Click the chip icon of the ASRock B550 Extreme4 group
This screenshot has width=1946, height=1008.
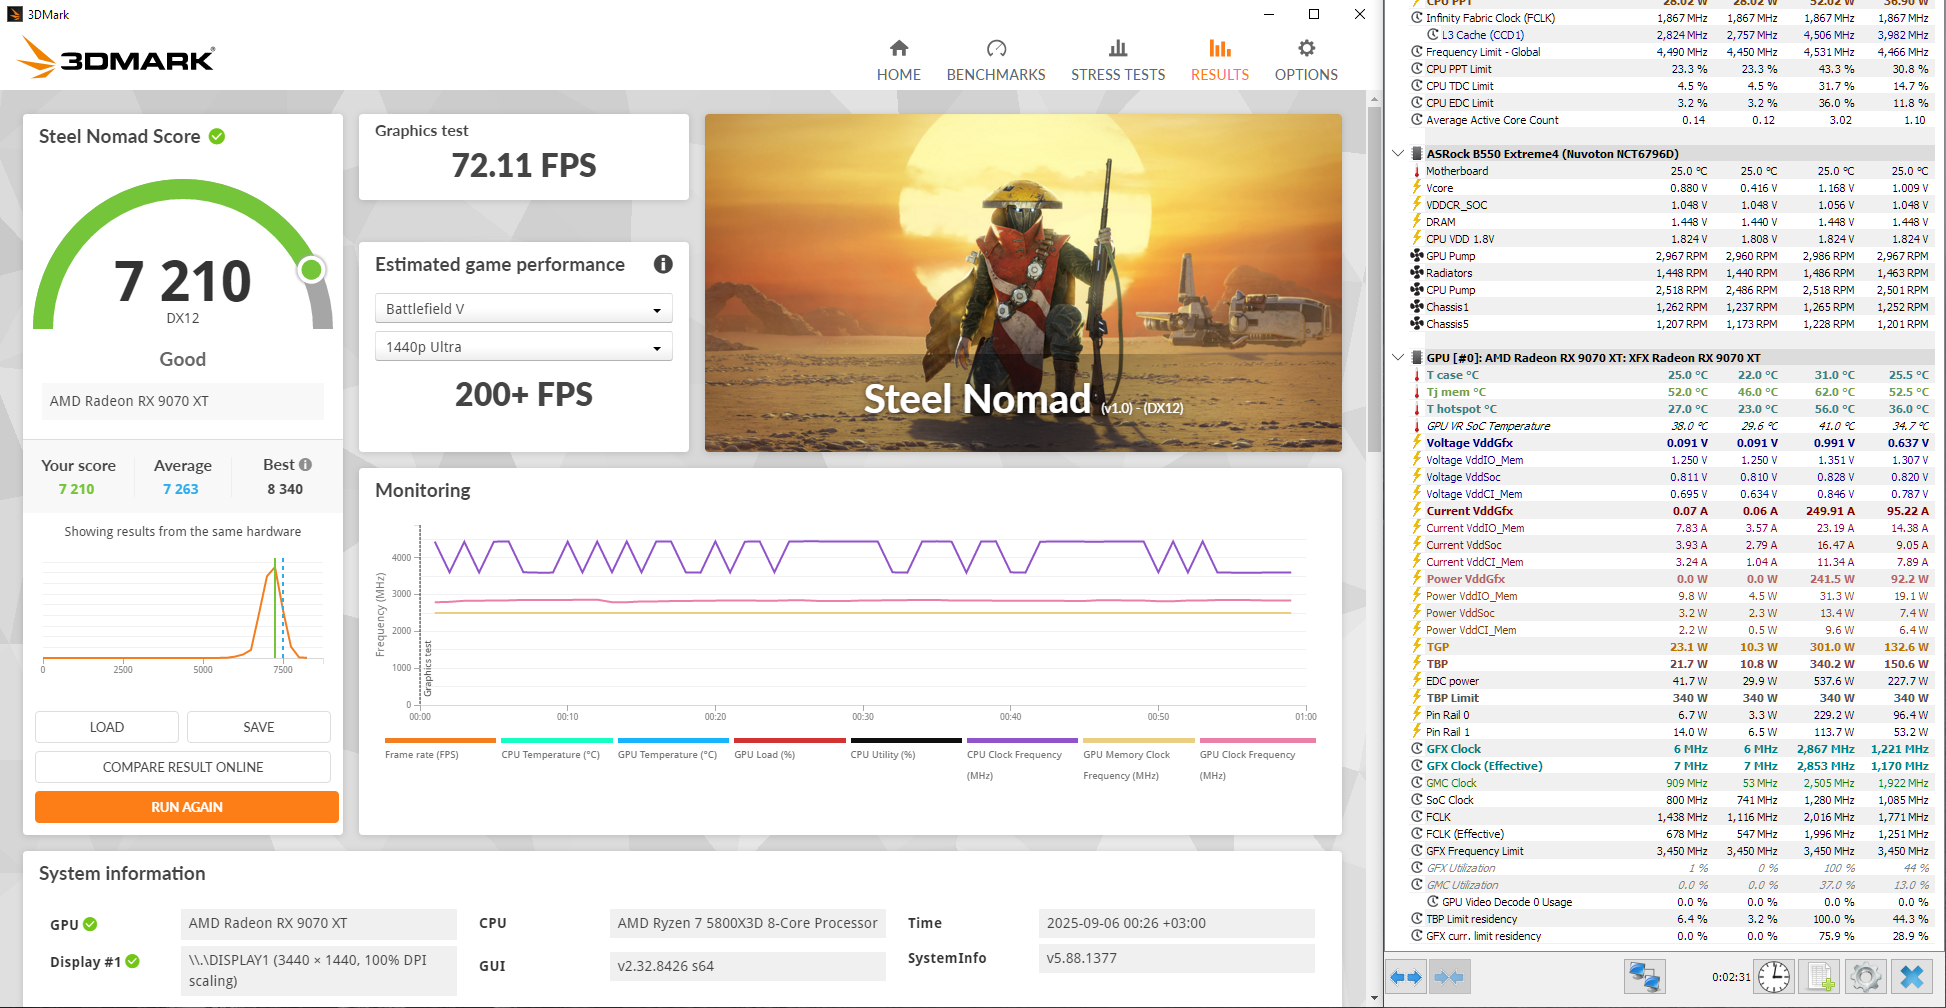[x=1417, y=154]
